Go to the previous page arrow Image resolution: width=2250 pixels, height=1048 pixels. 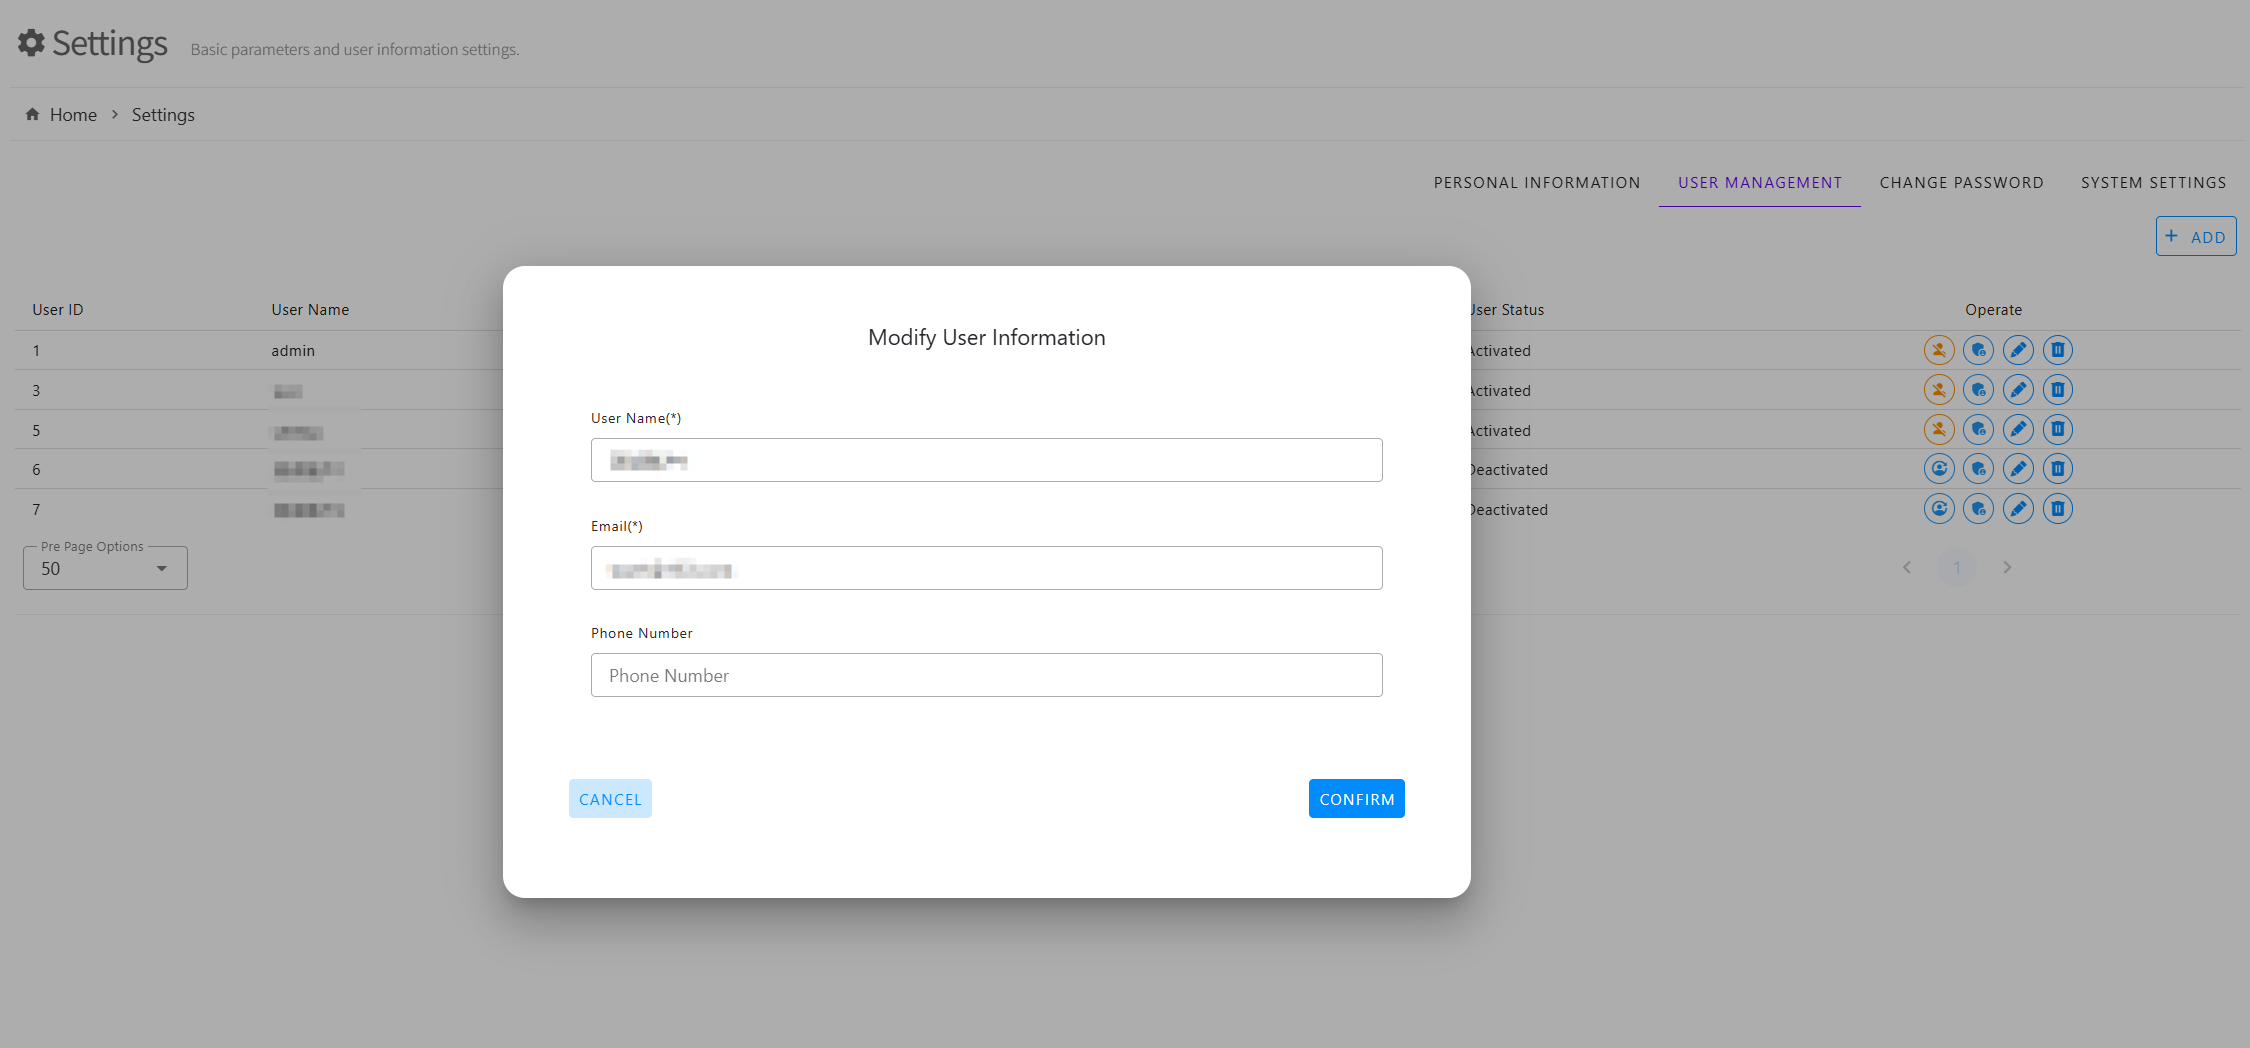[x=1907, y=568]
